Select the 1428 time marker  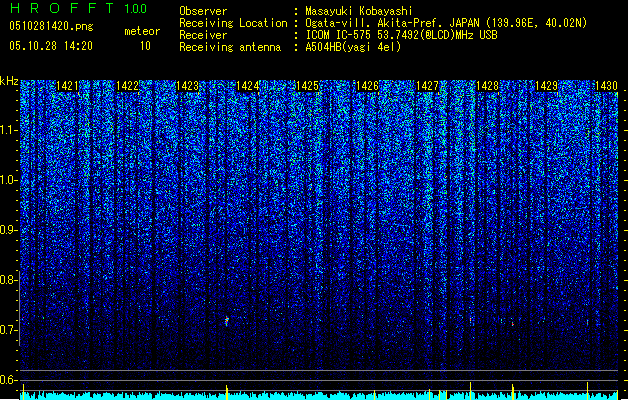[487, 86]
